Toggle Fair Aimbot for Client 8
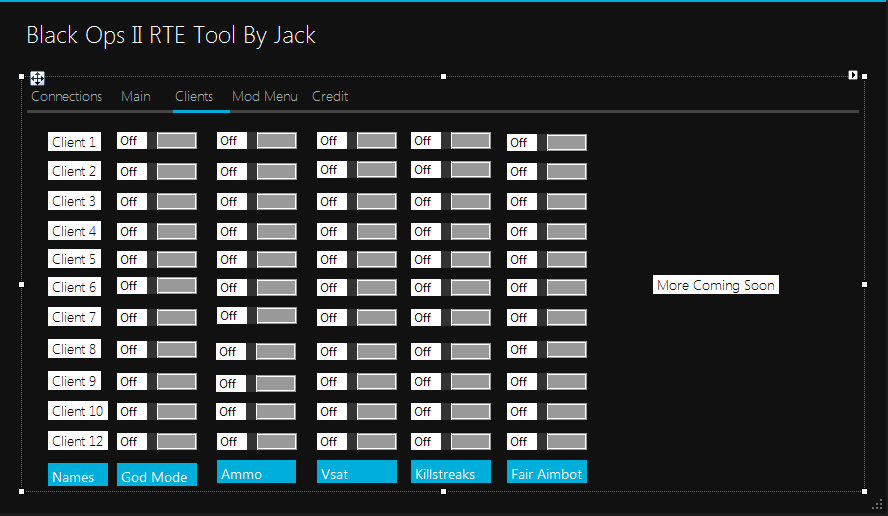The height and width of the screenshot is (516, 888). click(x=547, y=349)
